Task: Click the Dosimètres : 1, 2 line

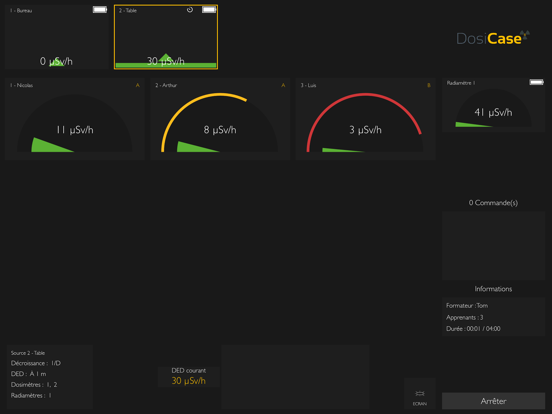Action: 34,384
